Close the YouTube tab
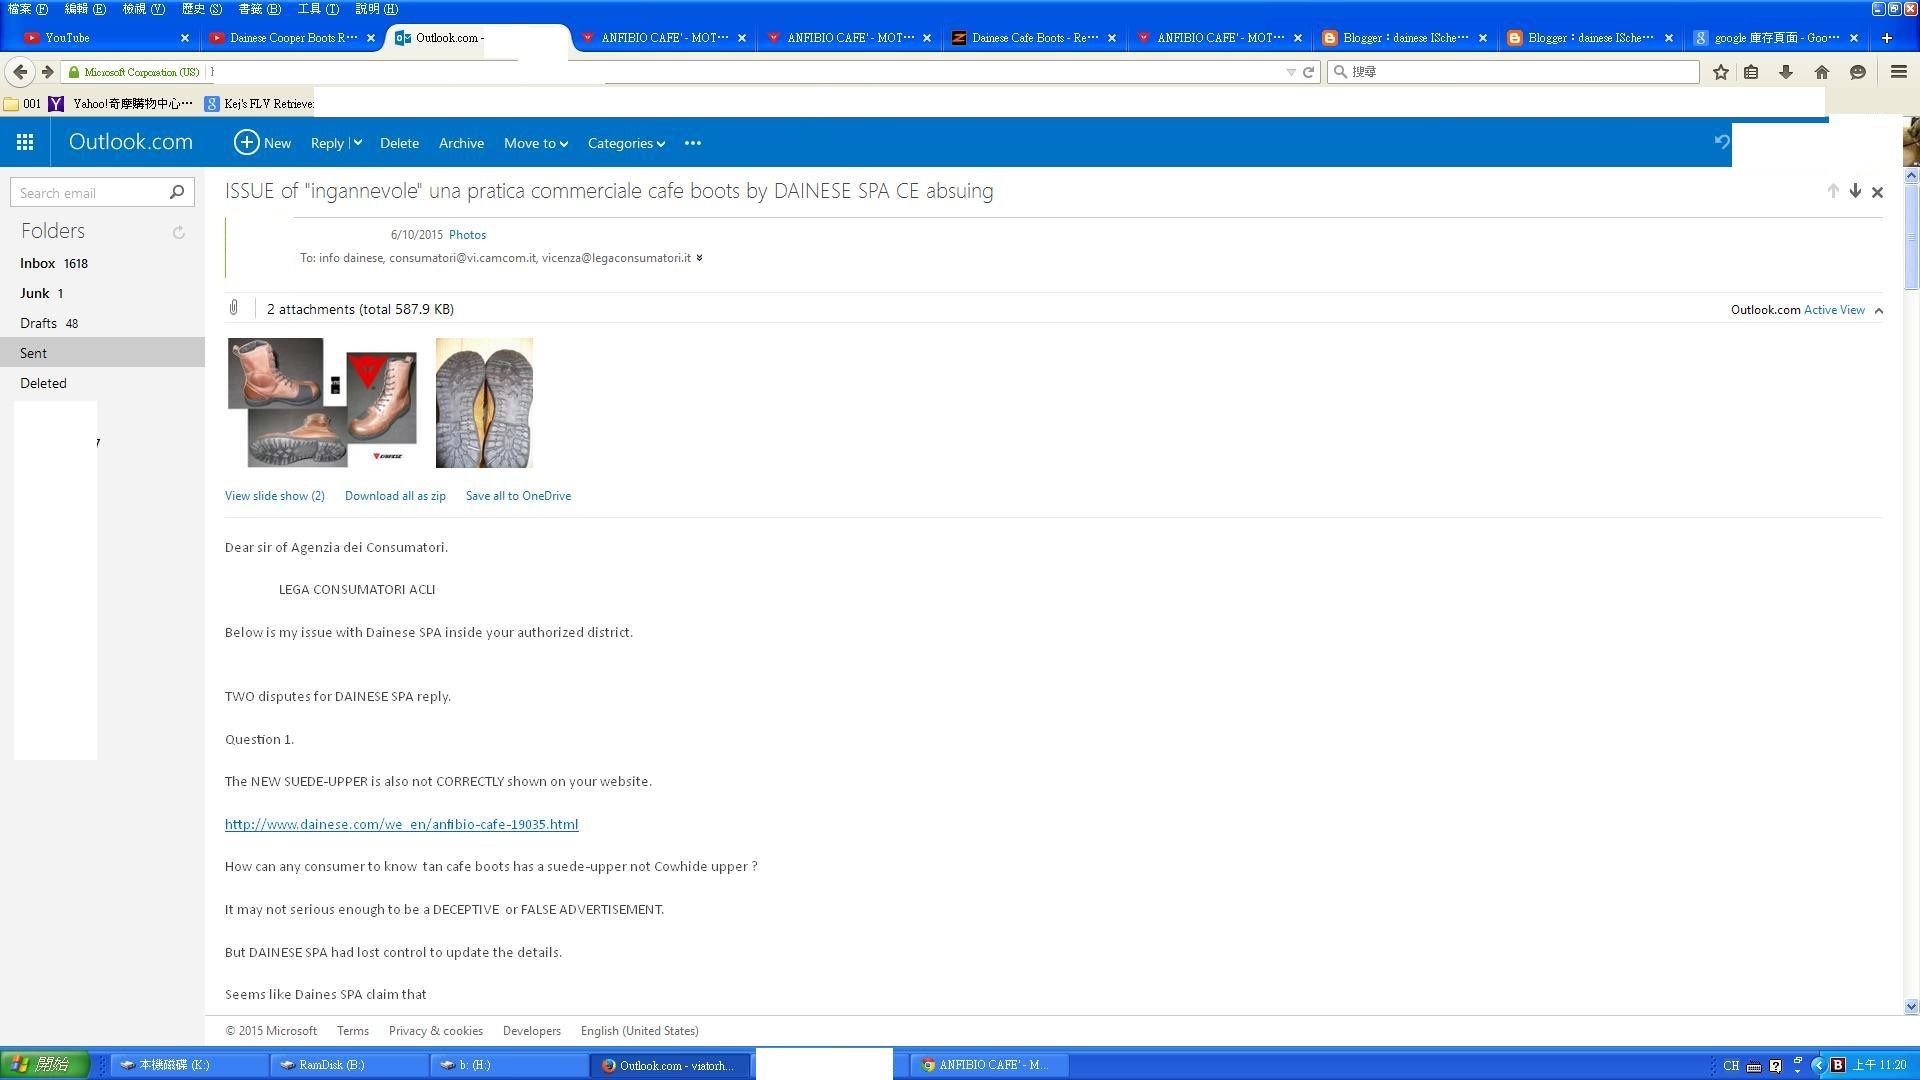 (184, 38)
